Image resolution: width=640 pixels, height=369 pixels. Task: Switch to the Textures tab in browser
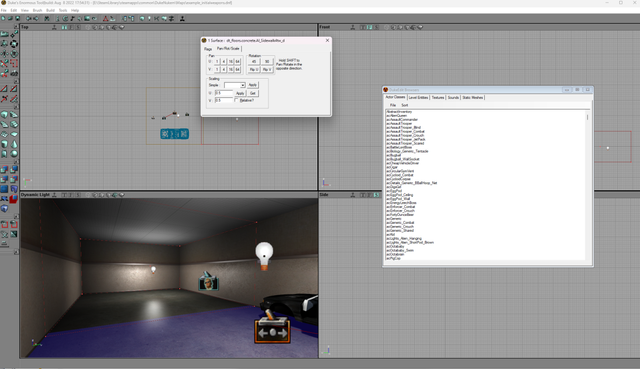[x=438, y=98]
